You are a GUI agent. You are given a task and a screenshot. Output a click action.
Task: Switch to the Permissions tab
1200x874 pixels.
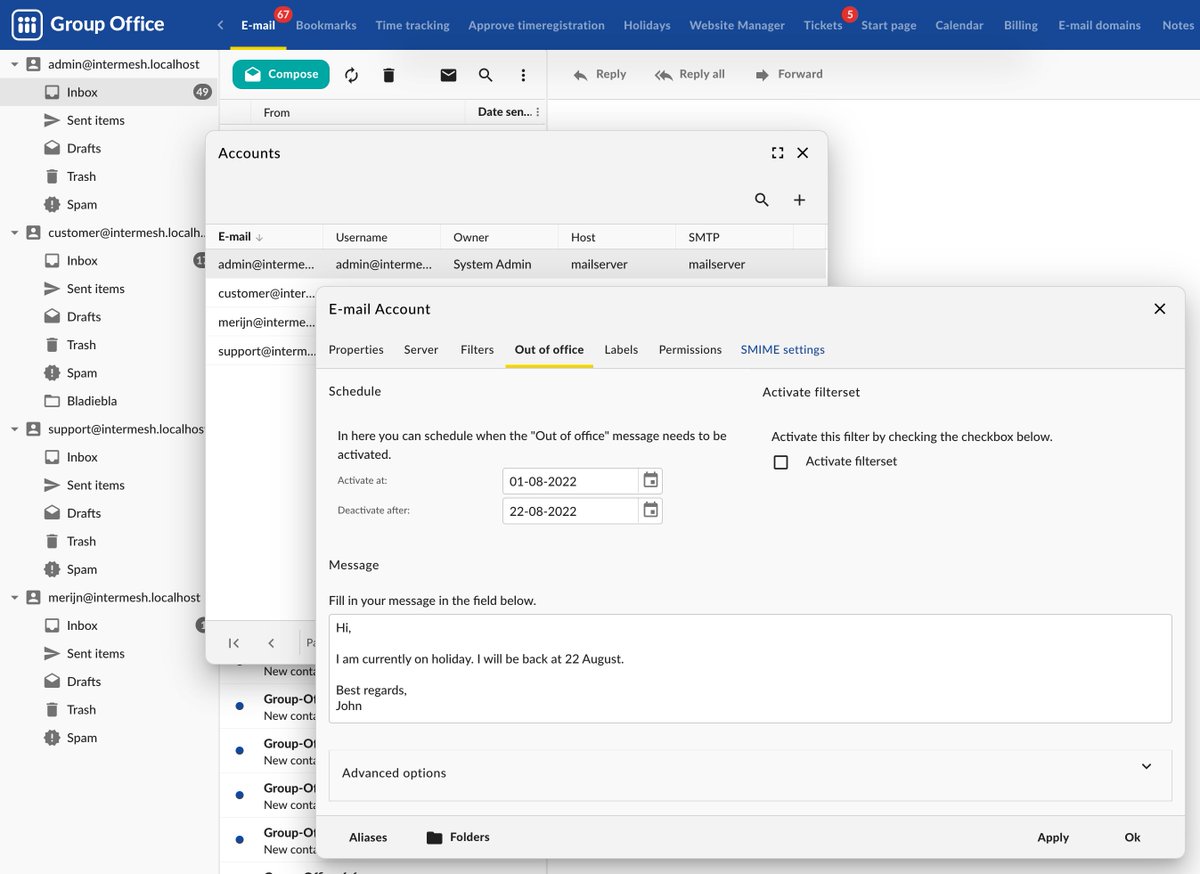pyautogui.click(x=690, y=350)
